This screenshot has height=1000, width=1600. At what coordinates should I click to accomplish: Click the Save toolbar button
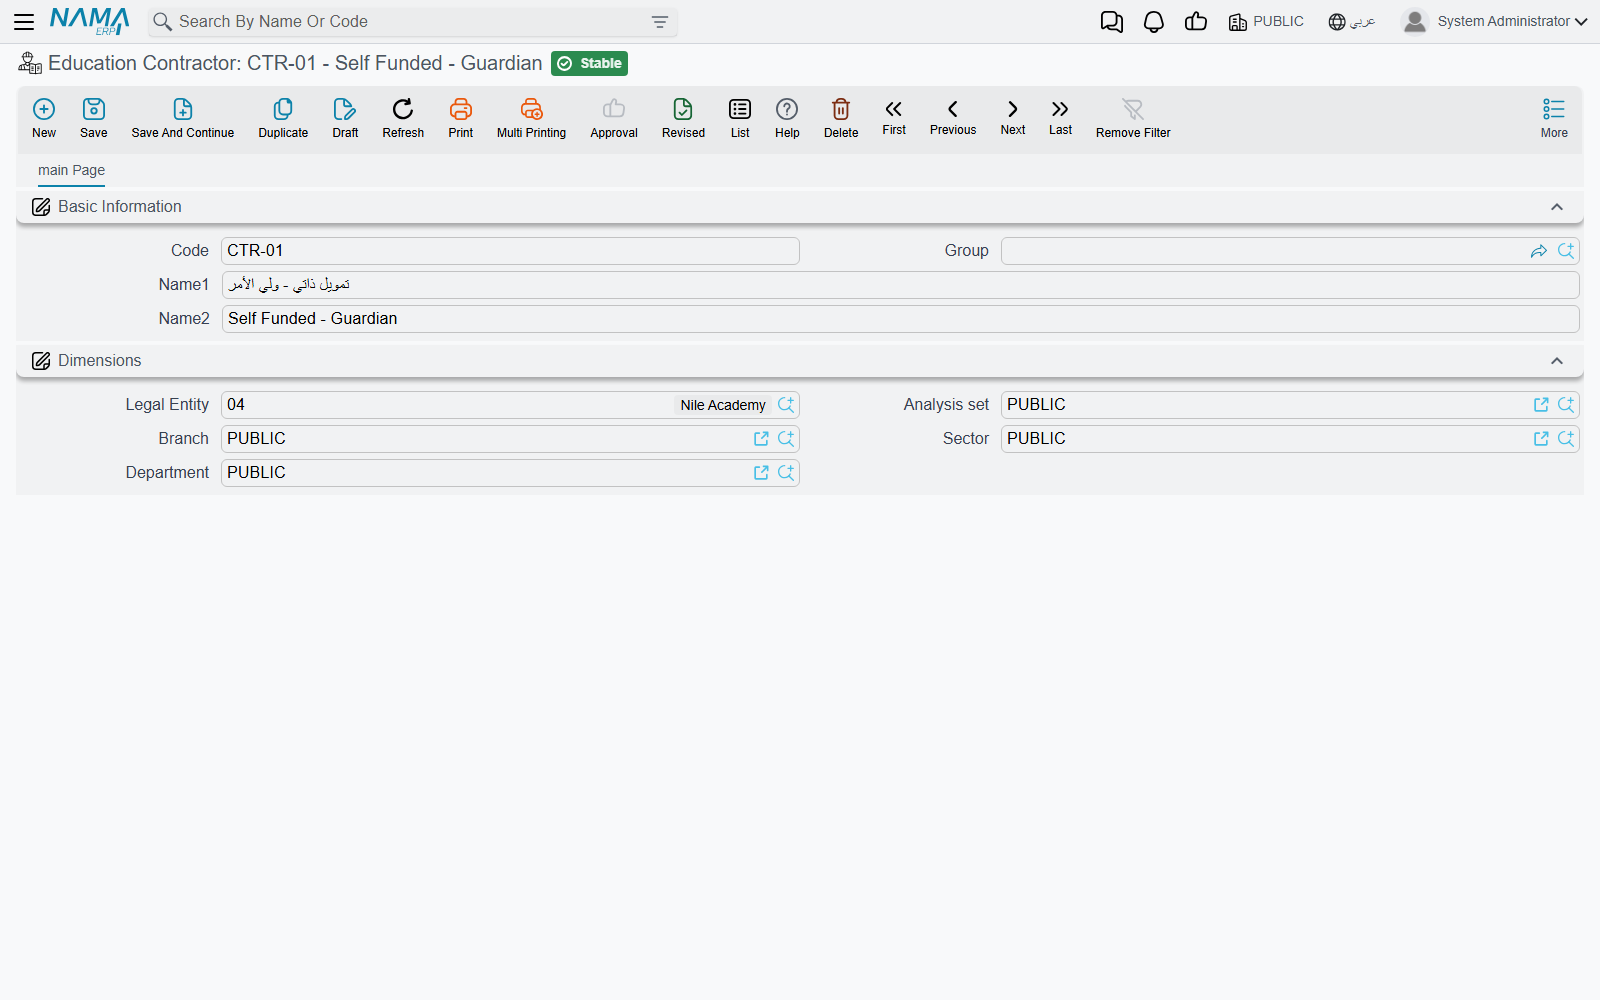94,118
